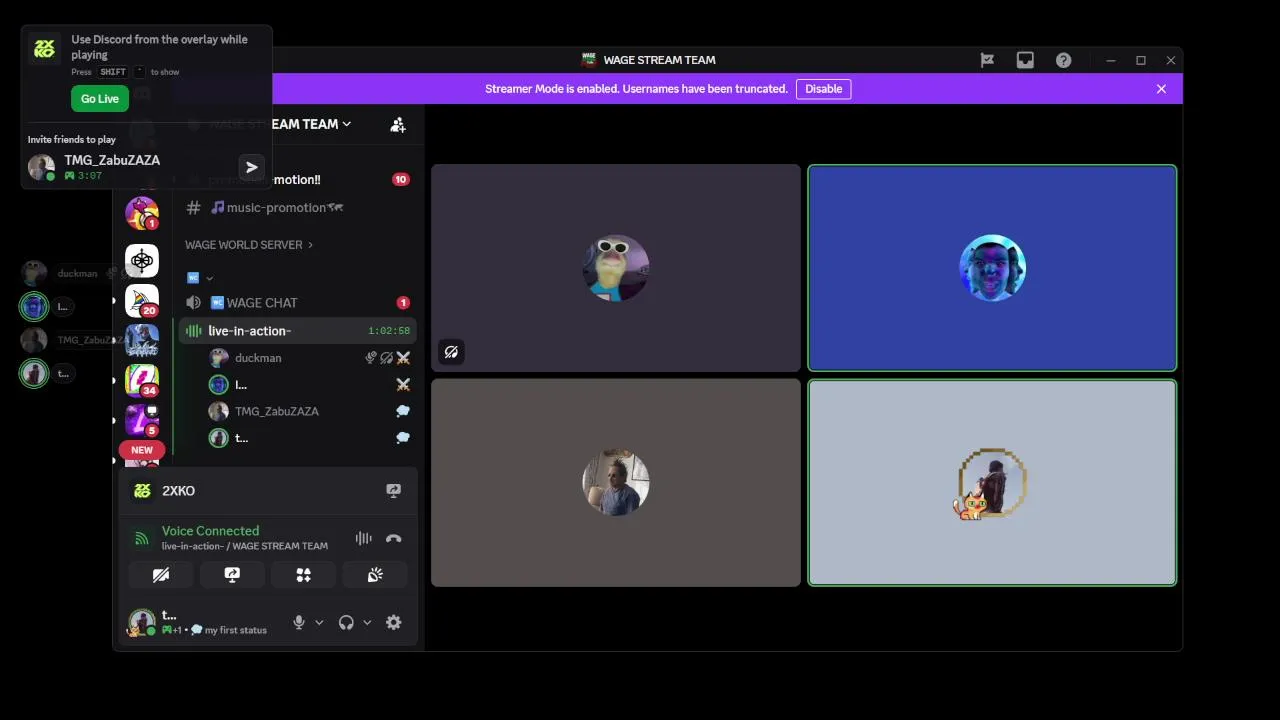Screen dimensions: 1280x720
Task: Open my own user profile avatar panel
Action: tap(141, 622)
